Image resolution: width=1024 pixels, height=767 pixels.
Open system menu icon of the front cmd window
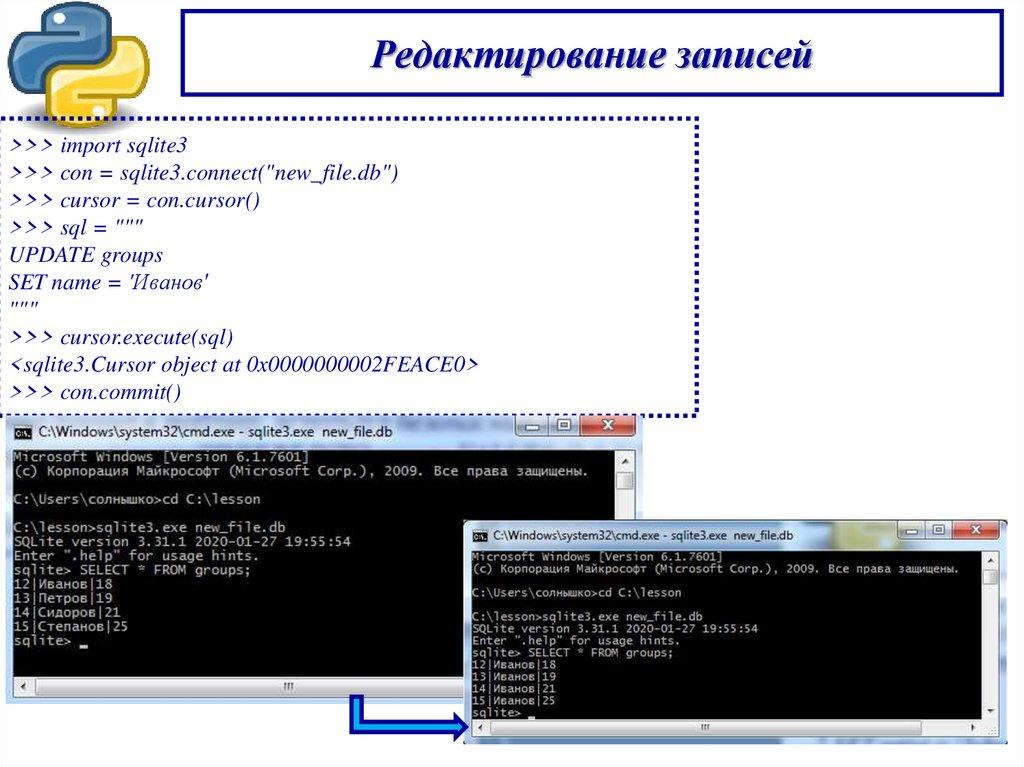[480, 536]
